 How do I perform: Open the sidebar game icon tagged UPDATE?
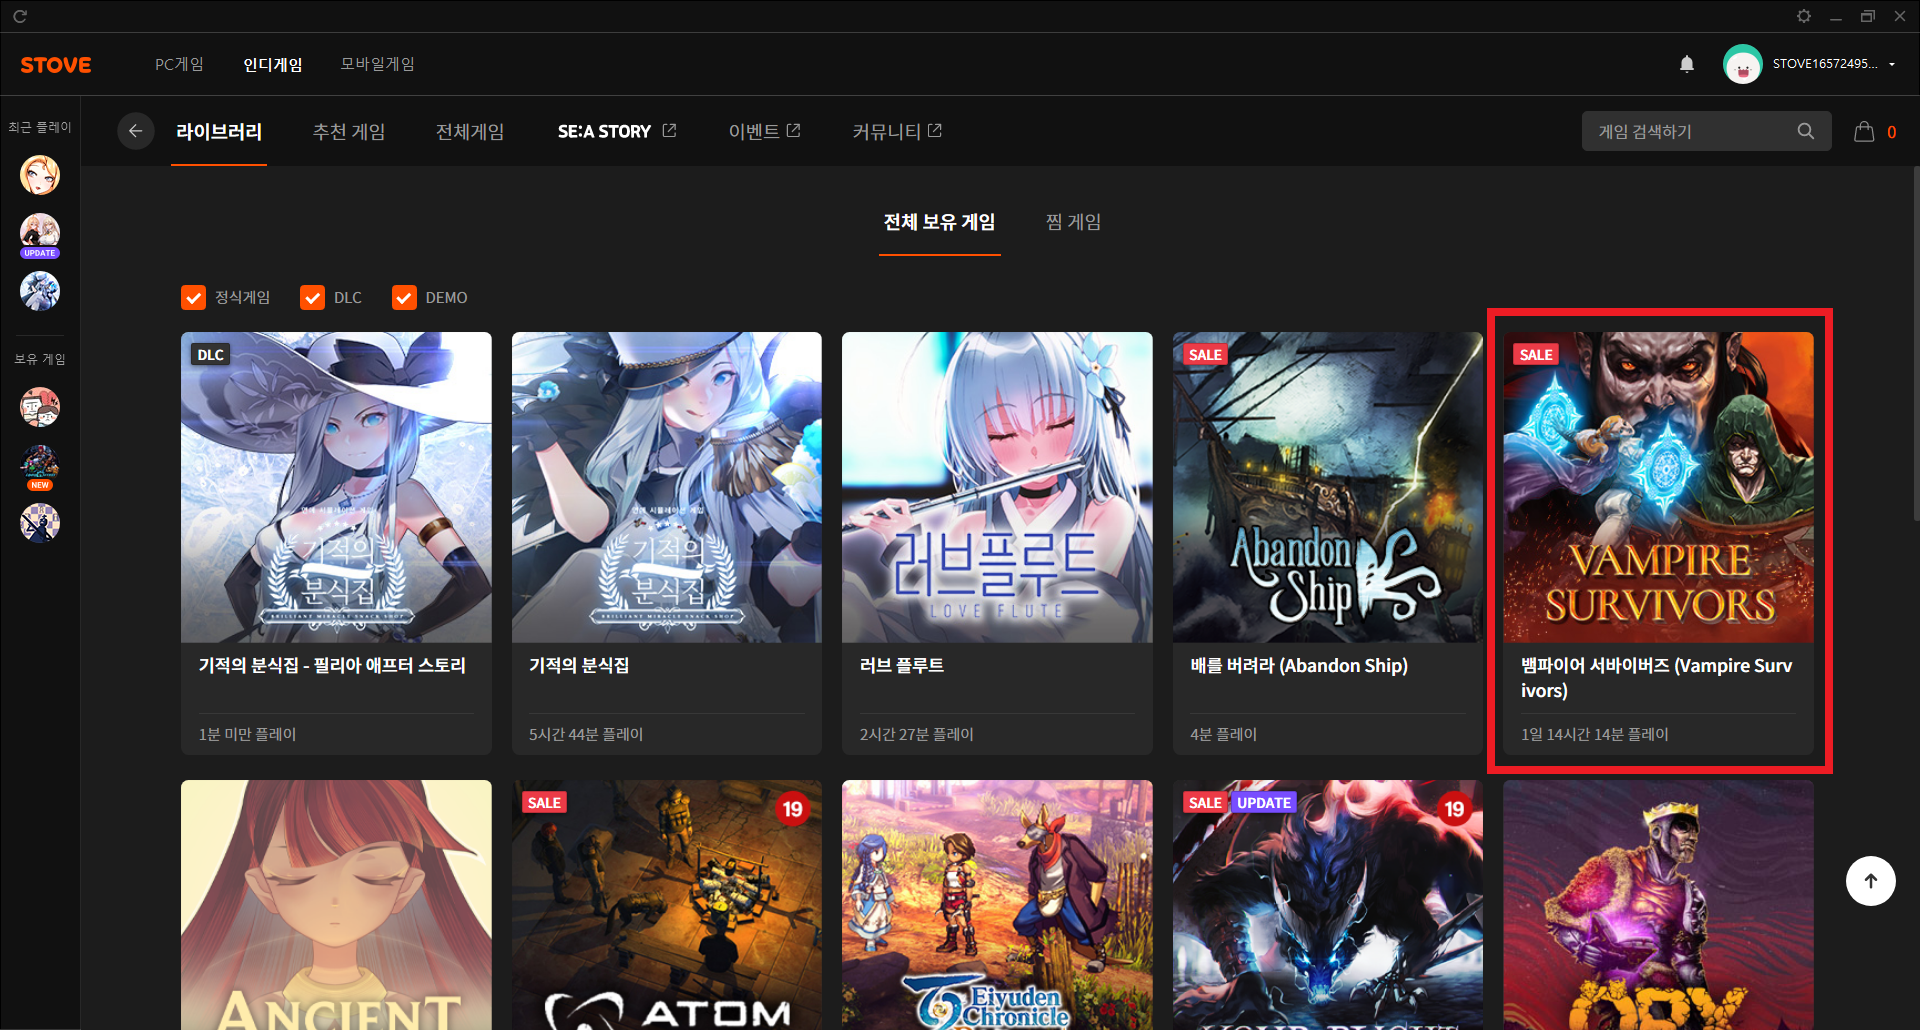pyautogui.click(x=40, y=233)
